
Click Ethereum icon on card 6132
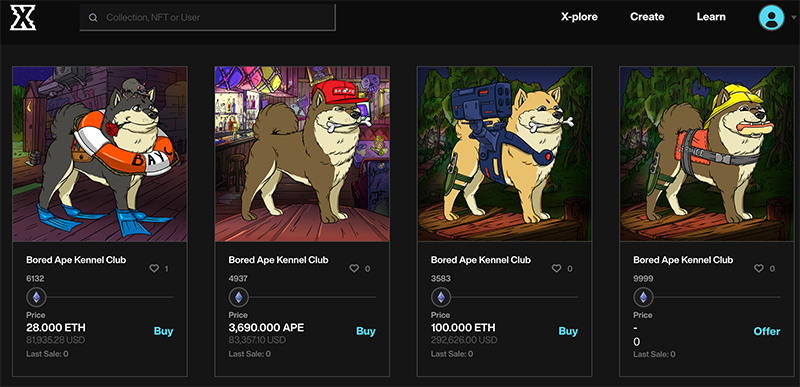pyautogui.click(x=36, y=297)
